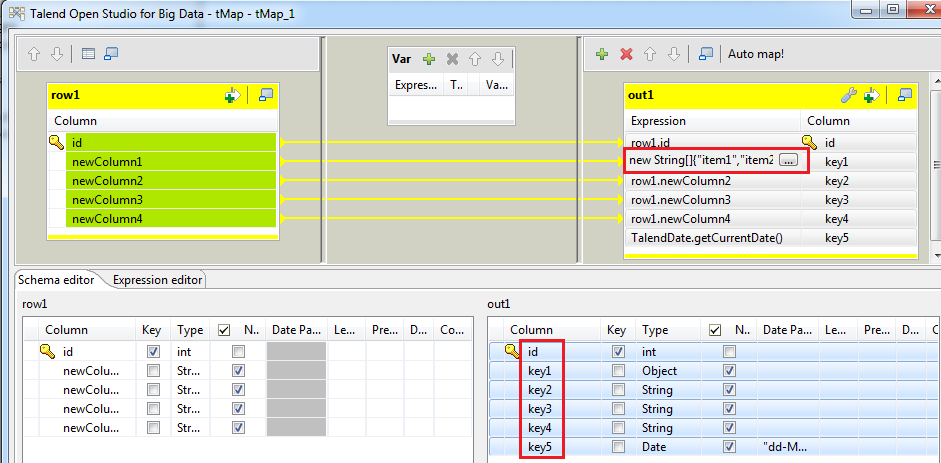Select newColumn3 in row1 input table
This screenshot has width=941, height=463.
click(171, 200)
